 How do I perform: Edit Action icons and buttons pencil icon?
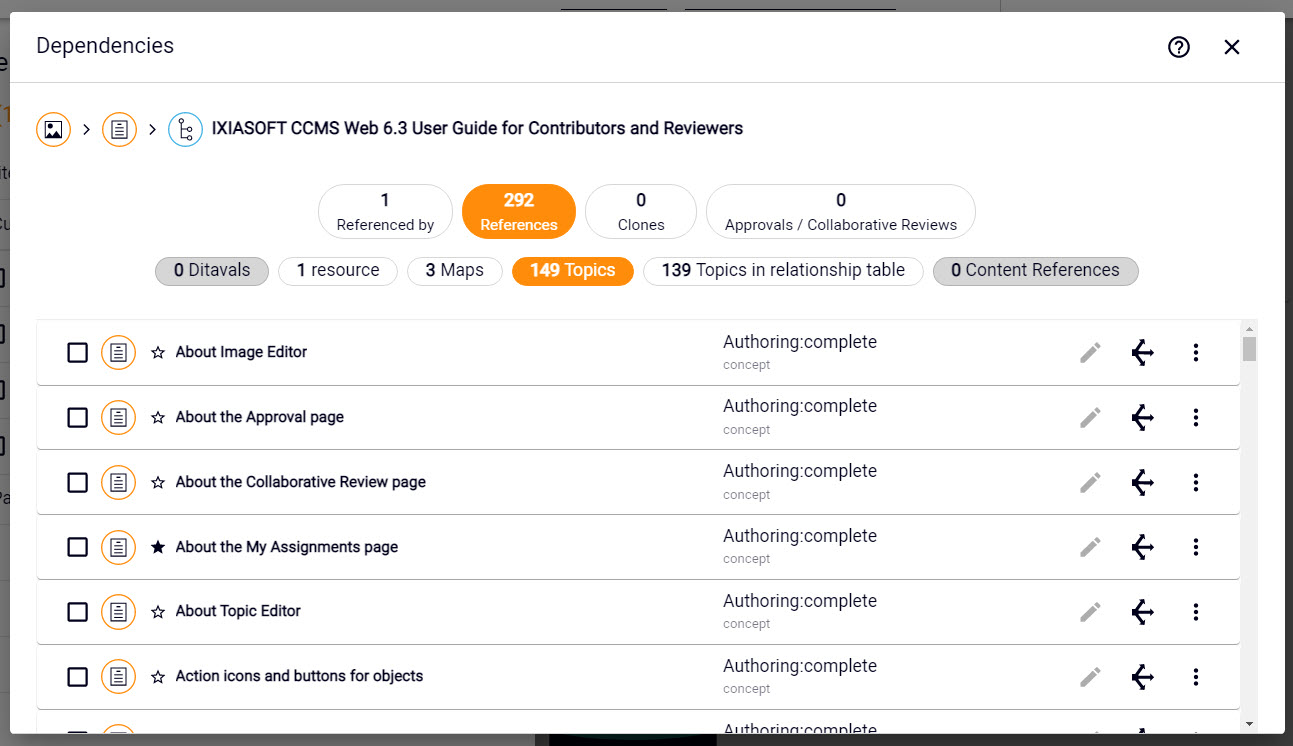click(x=1090, y=677)
